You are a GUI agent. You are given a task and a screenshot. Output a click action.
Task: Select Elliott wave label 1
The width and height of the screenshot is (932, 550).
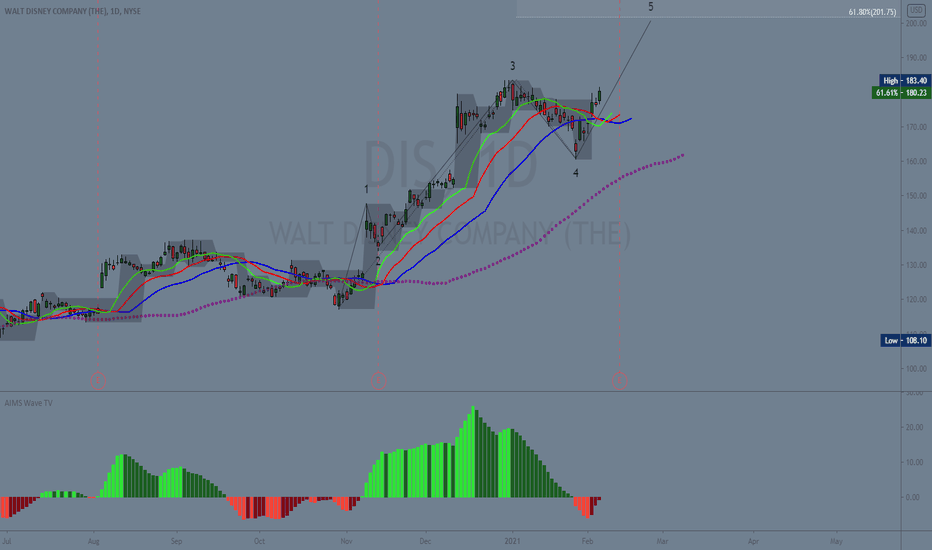point(366,189)
